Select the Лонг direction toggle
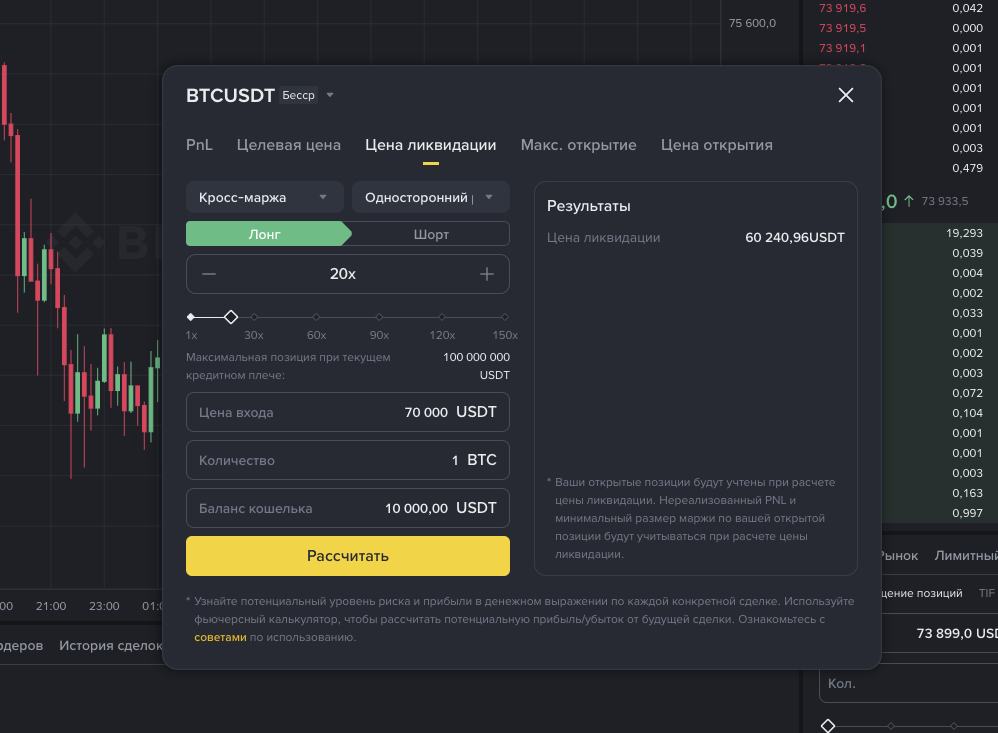This screenshot has width=998, height=733. [265, 234]
